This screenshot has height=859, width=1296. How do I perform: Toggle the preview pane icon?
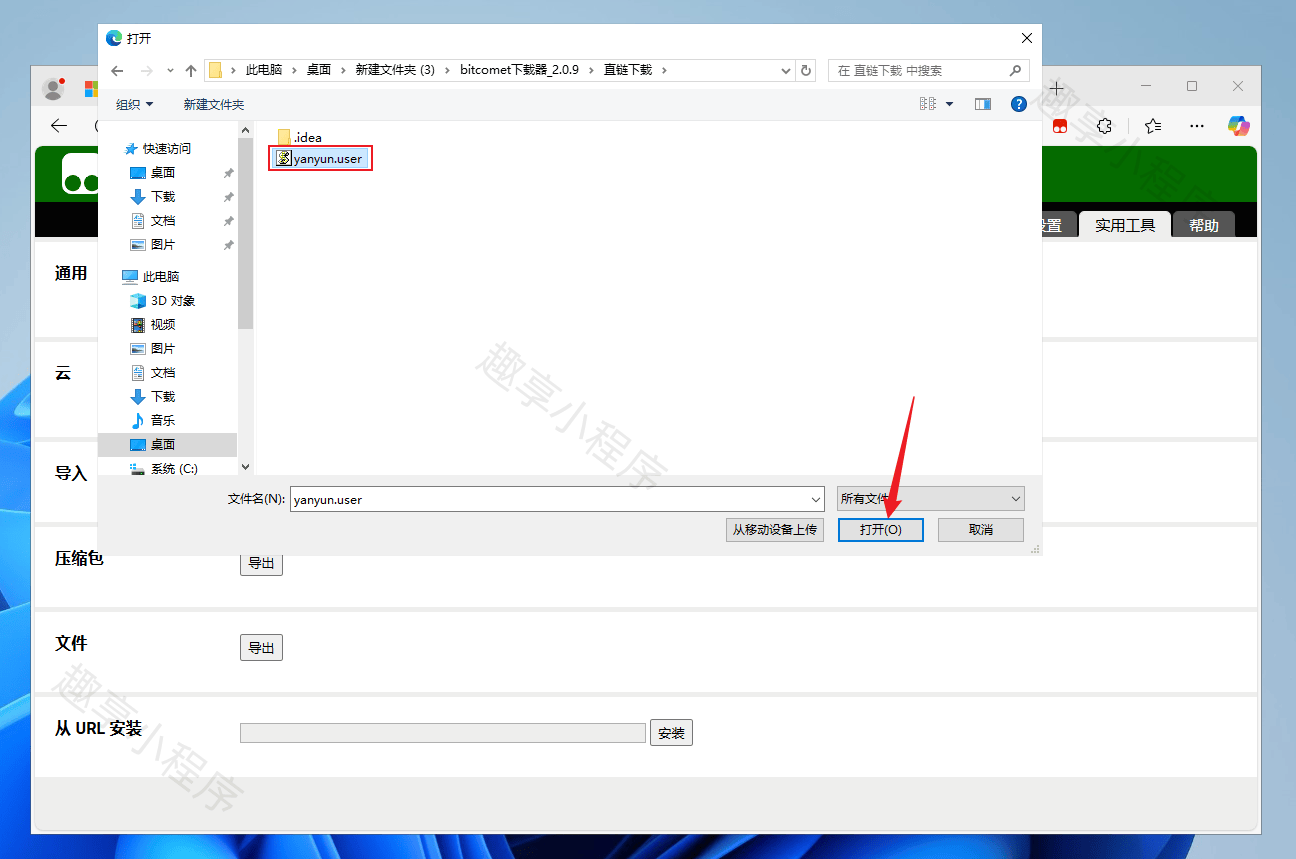[983, 104]
